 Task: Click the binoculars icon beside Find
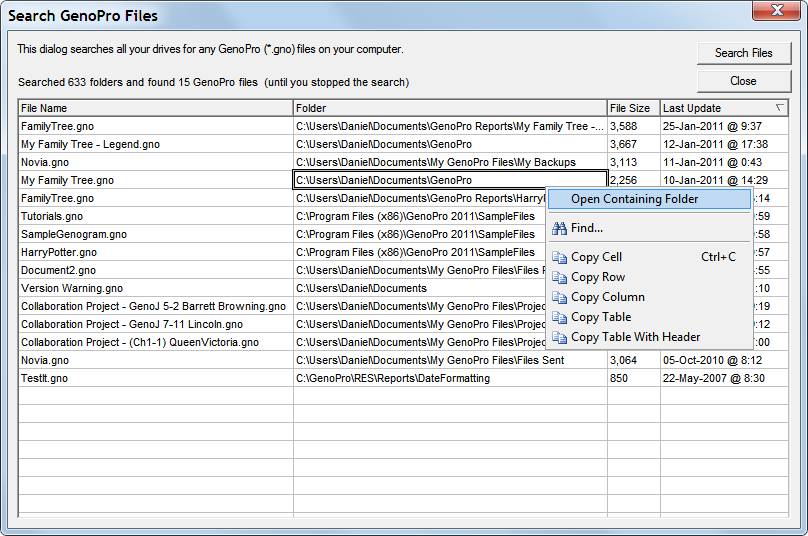tap(559, 228)
